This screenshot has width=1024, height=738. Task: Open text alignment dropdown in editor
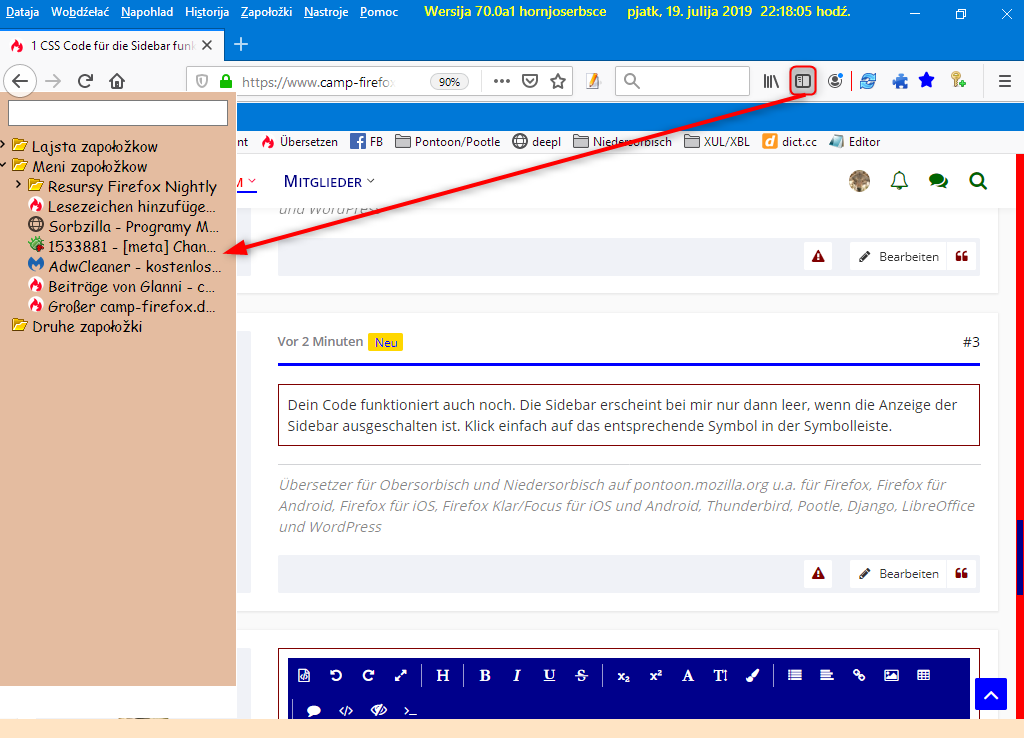pos(827,675)
